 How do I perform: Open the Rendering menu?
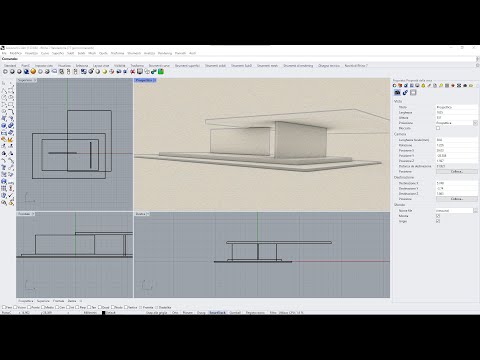(165, 53)
